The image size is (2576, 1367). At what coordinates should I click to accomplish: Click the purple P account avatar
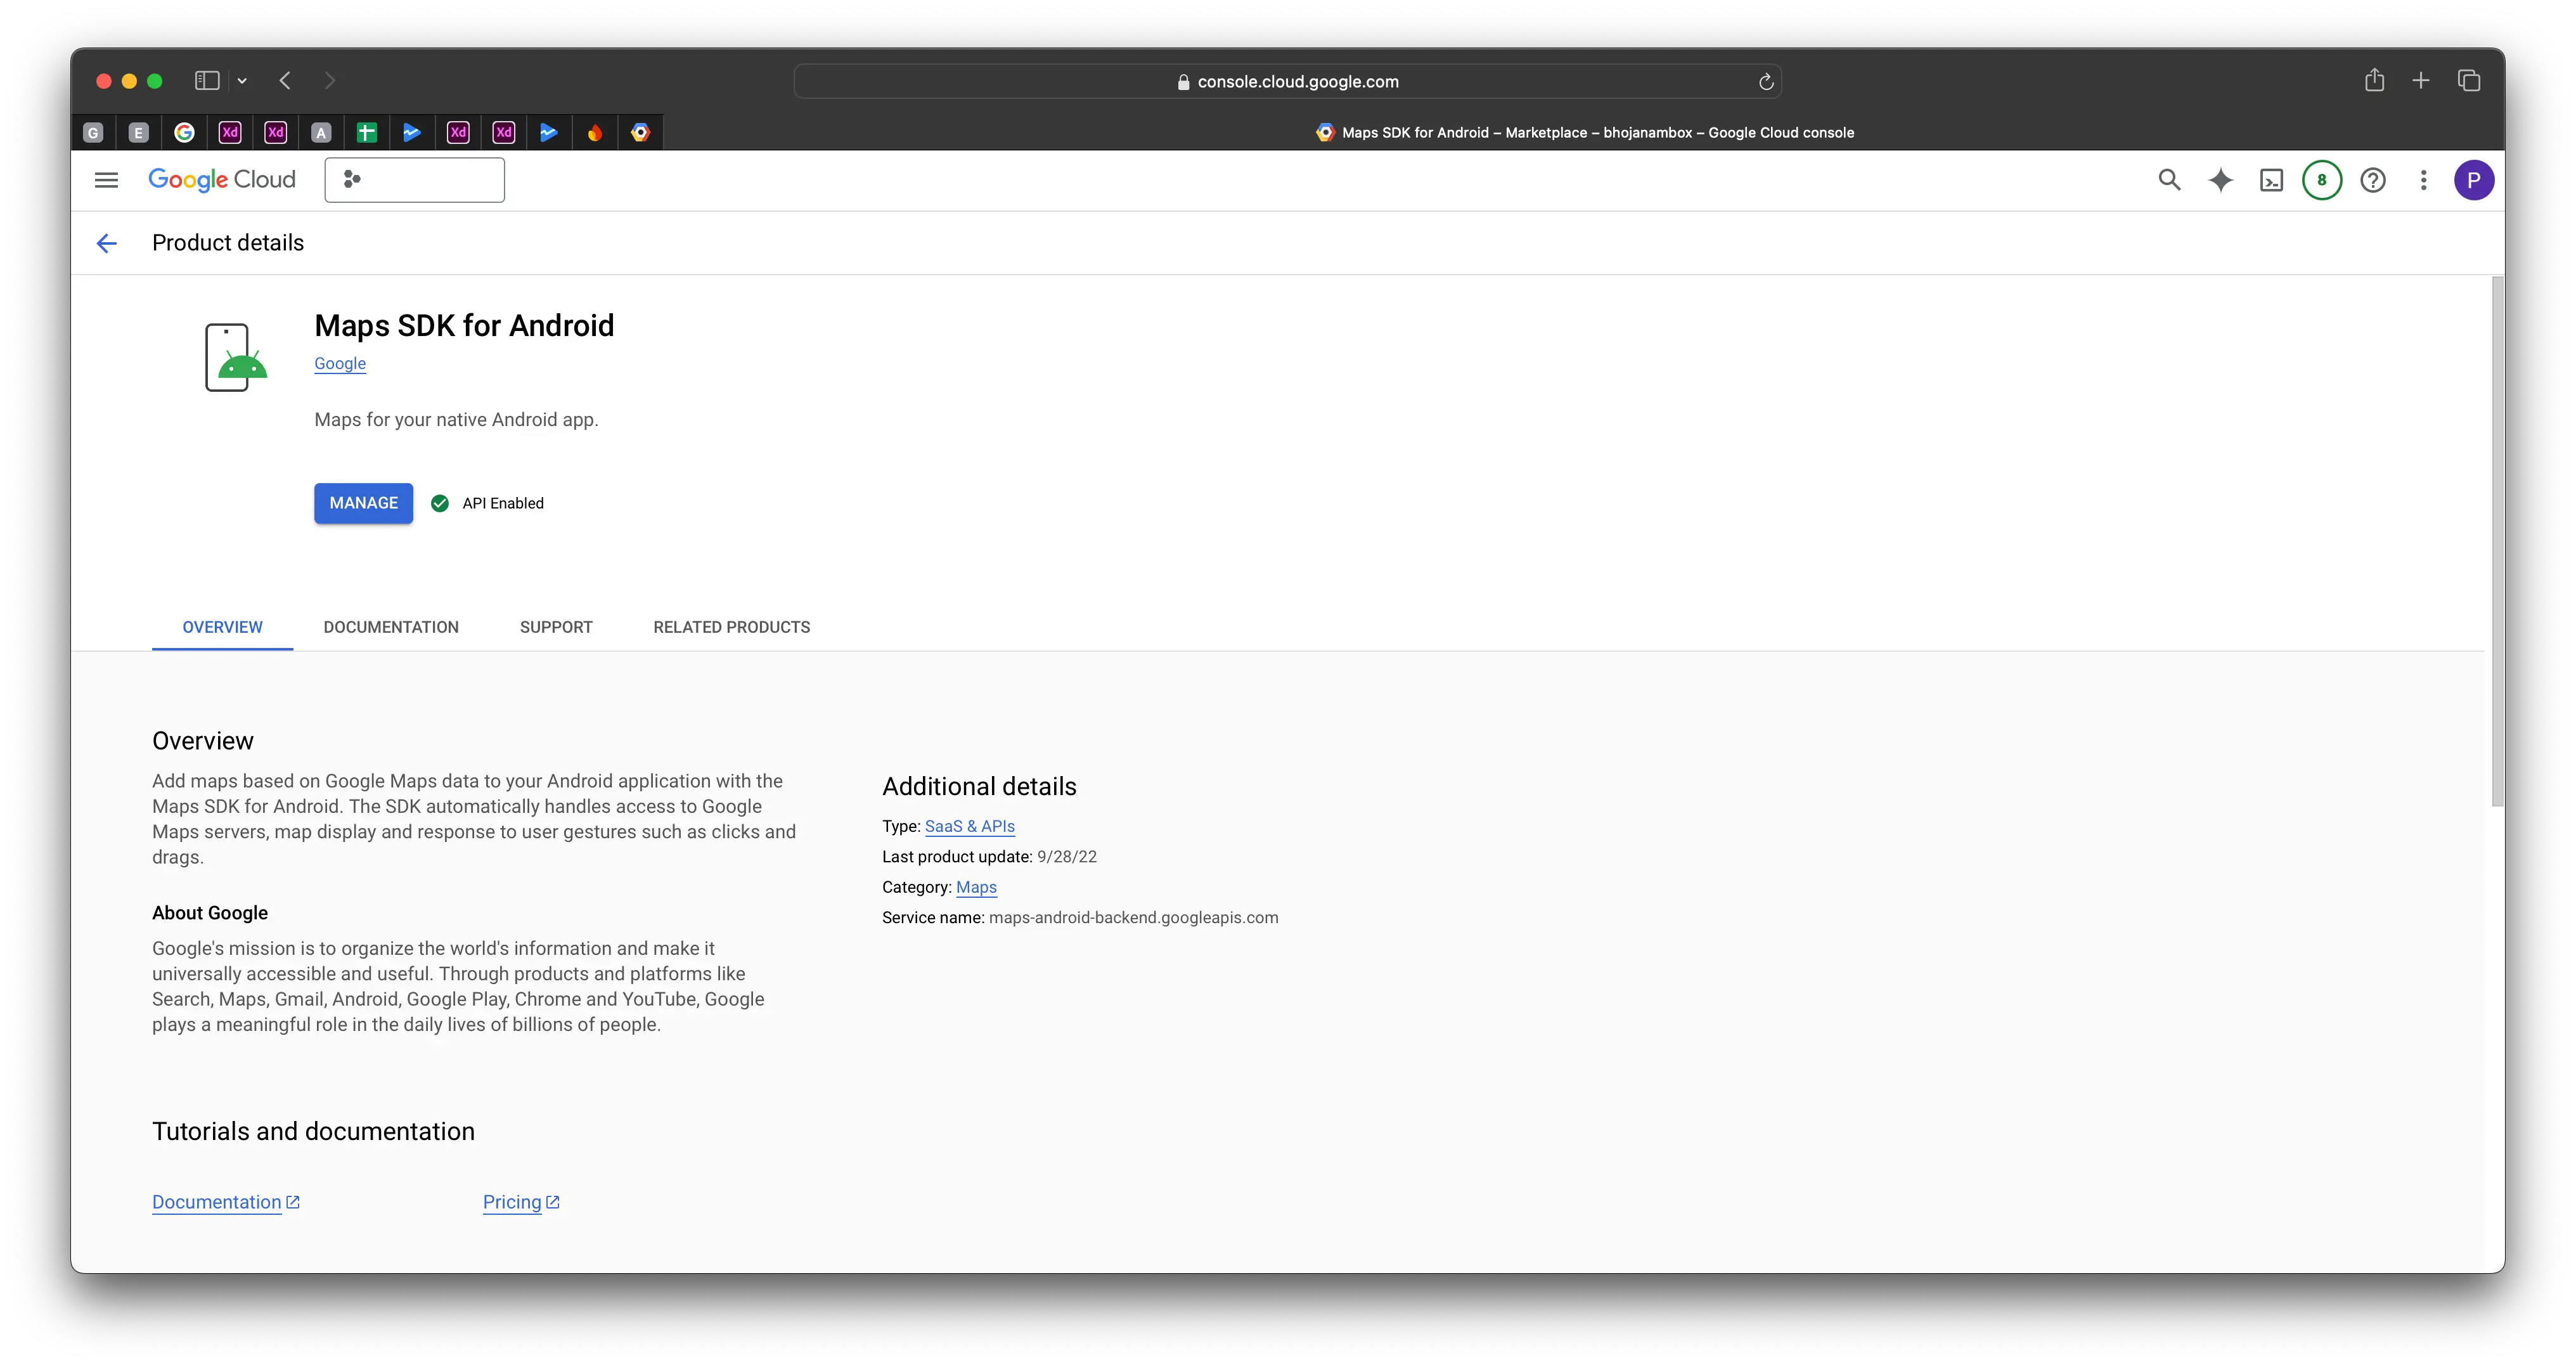(2474, 180)
